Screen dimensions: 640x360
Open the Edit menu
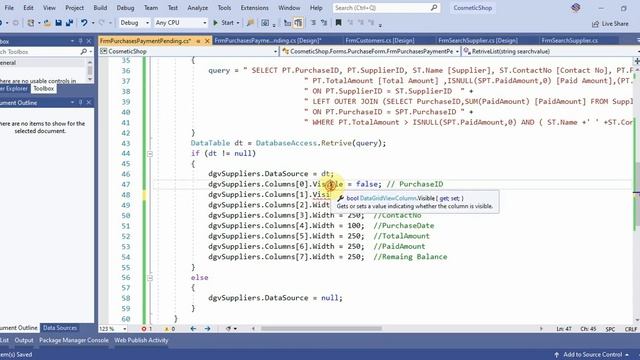coord(28,8)
